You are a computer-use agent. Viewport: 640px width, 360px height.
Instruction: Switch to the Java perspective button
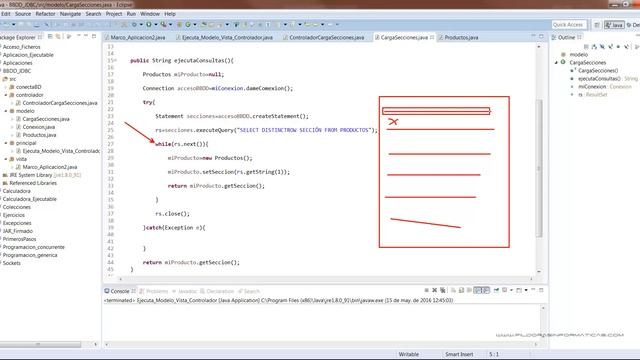(614, 25)
